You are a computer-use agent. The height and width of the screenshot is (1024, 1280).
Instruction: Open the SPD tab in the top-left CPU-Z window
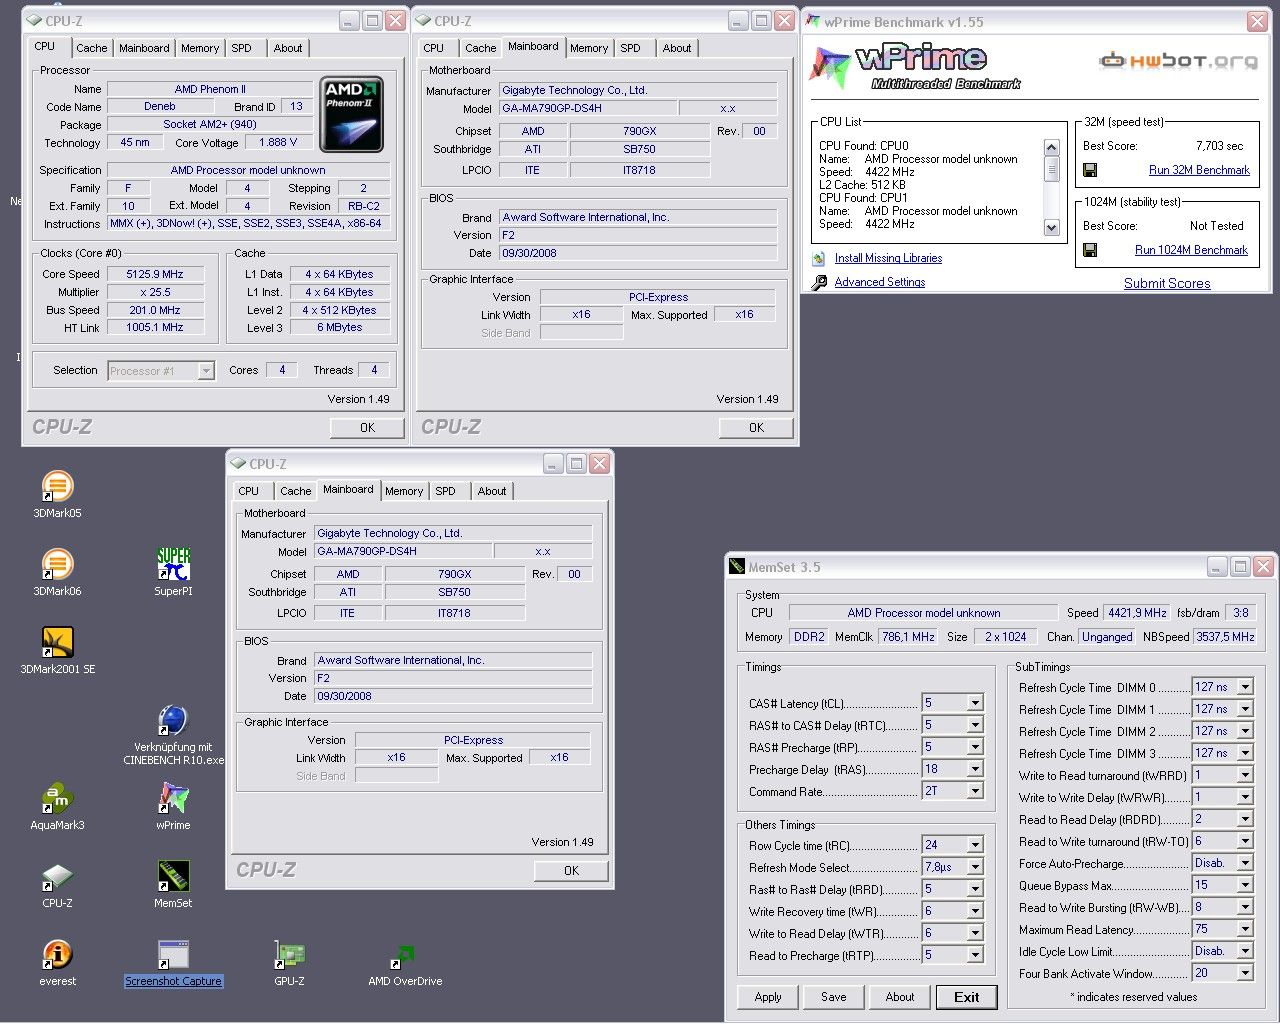(242, 48)
